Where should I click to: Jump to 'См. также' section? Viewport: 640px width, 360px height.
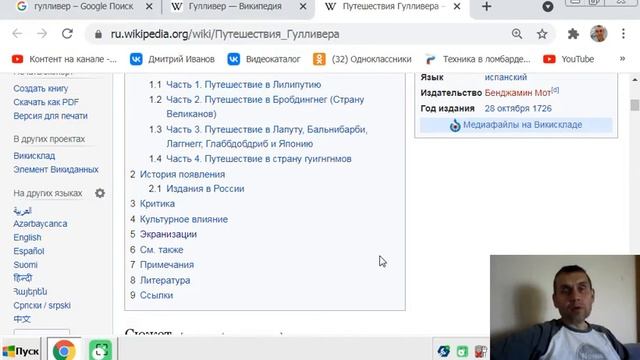click(x=162, y=250)
